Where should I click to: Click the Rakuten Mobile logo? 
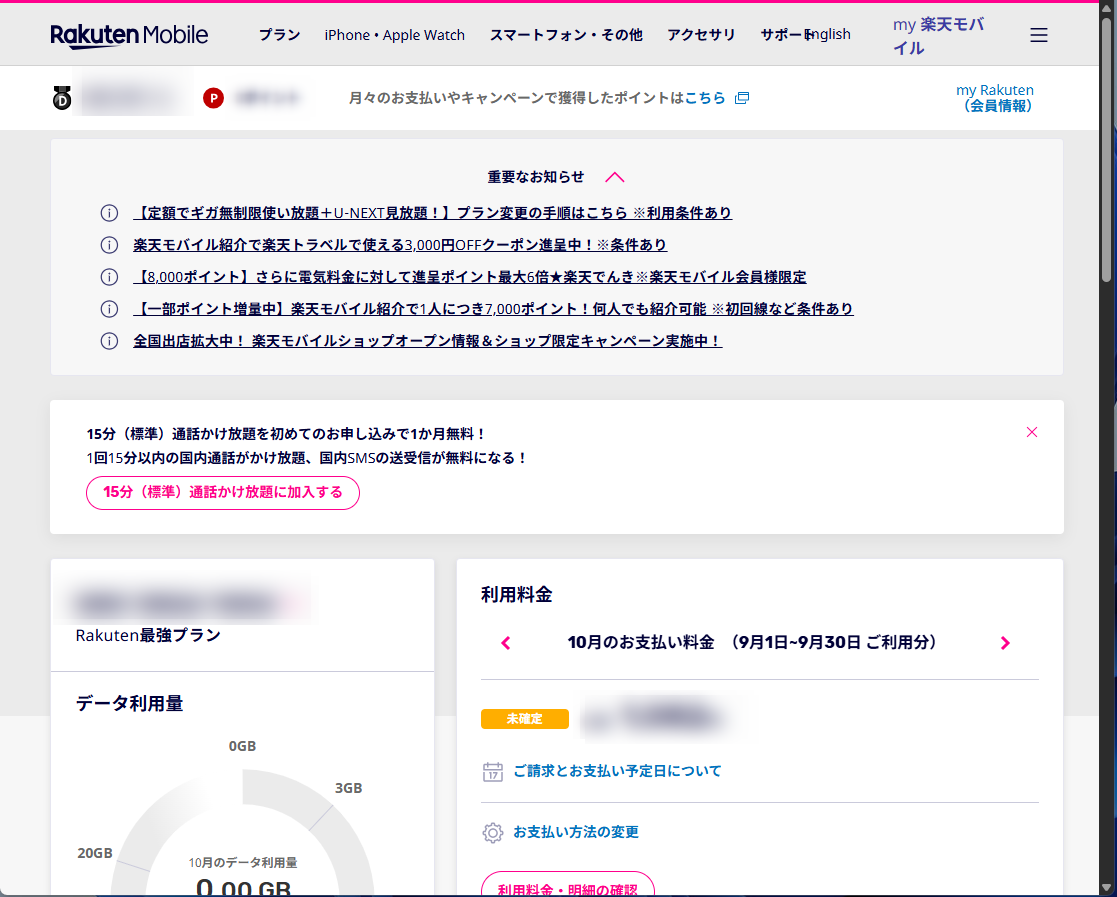[129, 35]
